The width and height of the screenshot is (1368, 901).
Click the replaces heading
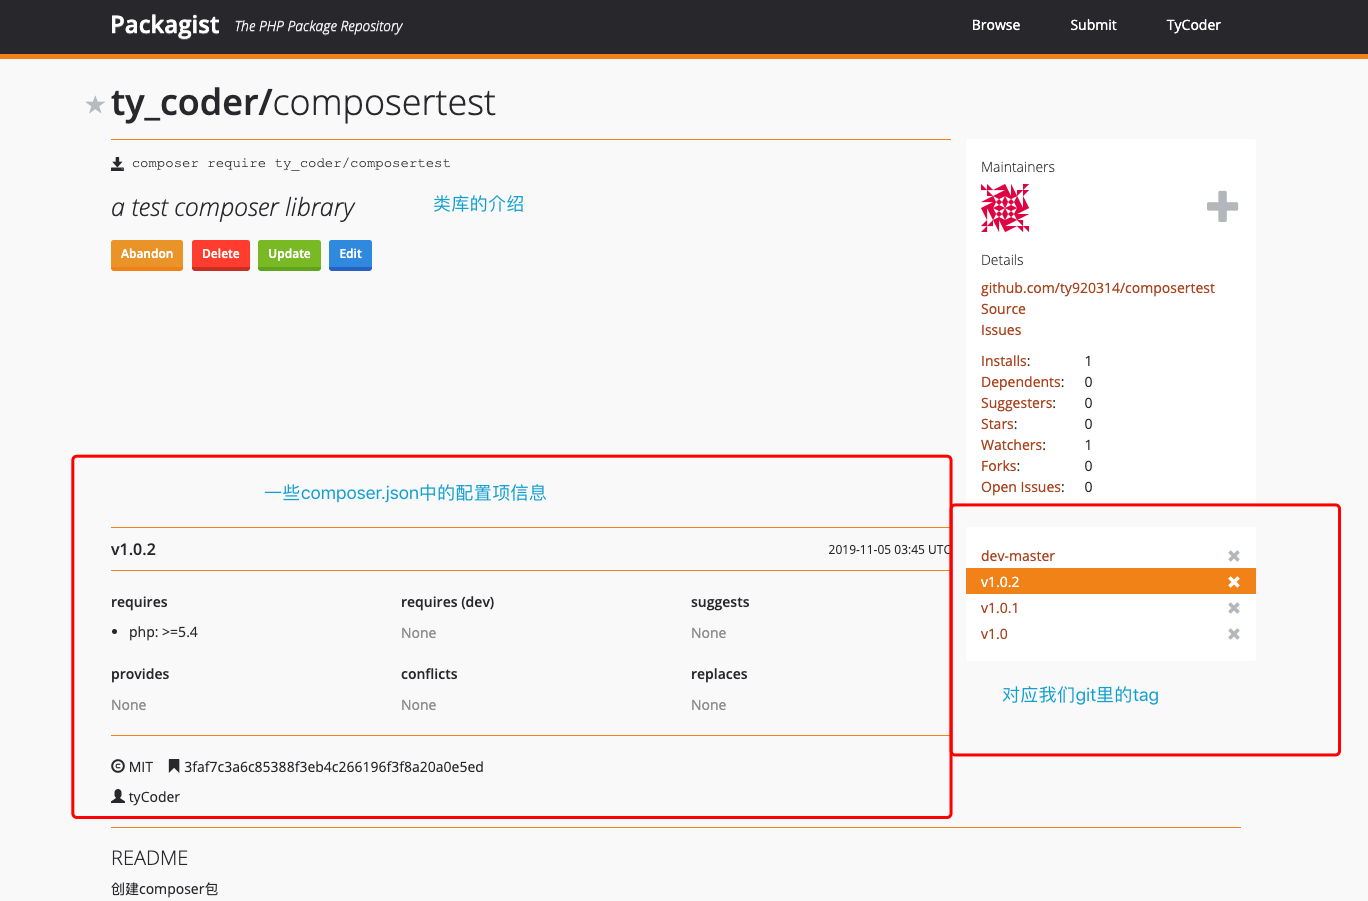point(719,674)
